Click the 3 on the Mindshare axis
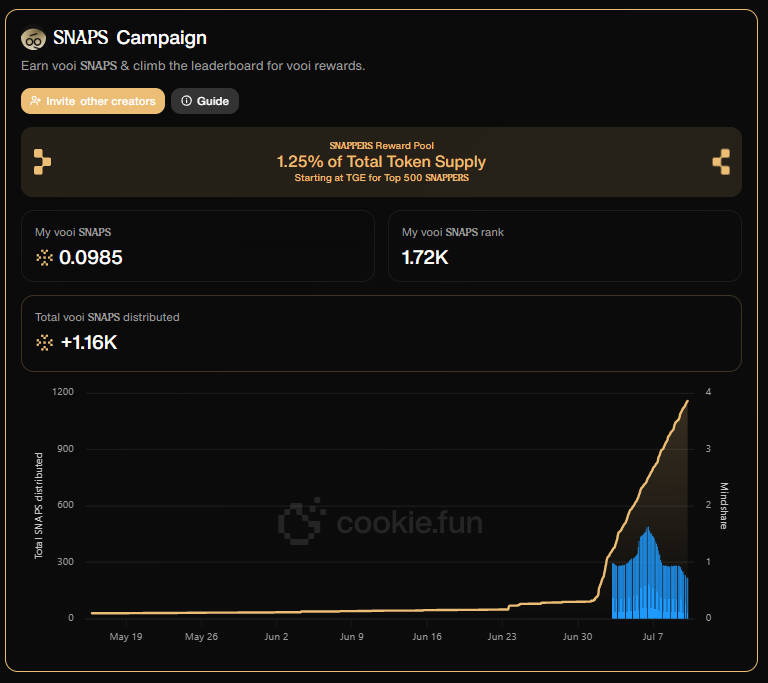This screenshot has height=683, width=768. (x=708, y=448)
